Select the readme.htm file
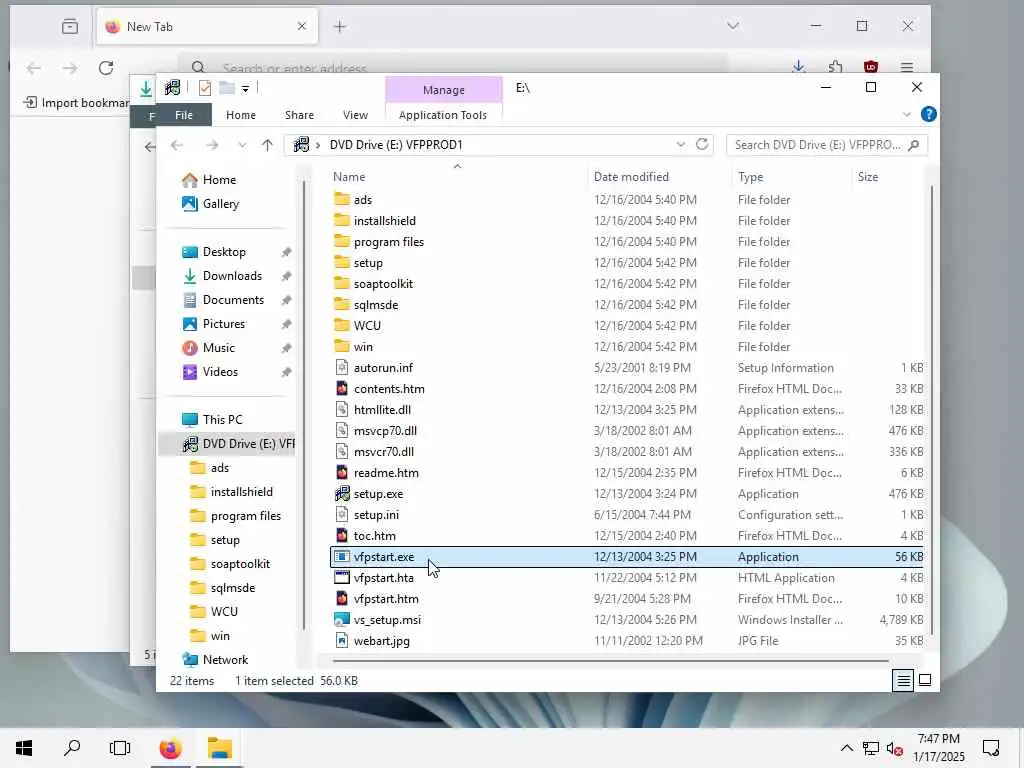Screen dimensions: 1024x768 [x=386, y=473]
